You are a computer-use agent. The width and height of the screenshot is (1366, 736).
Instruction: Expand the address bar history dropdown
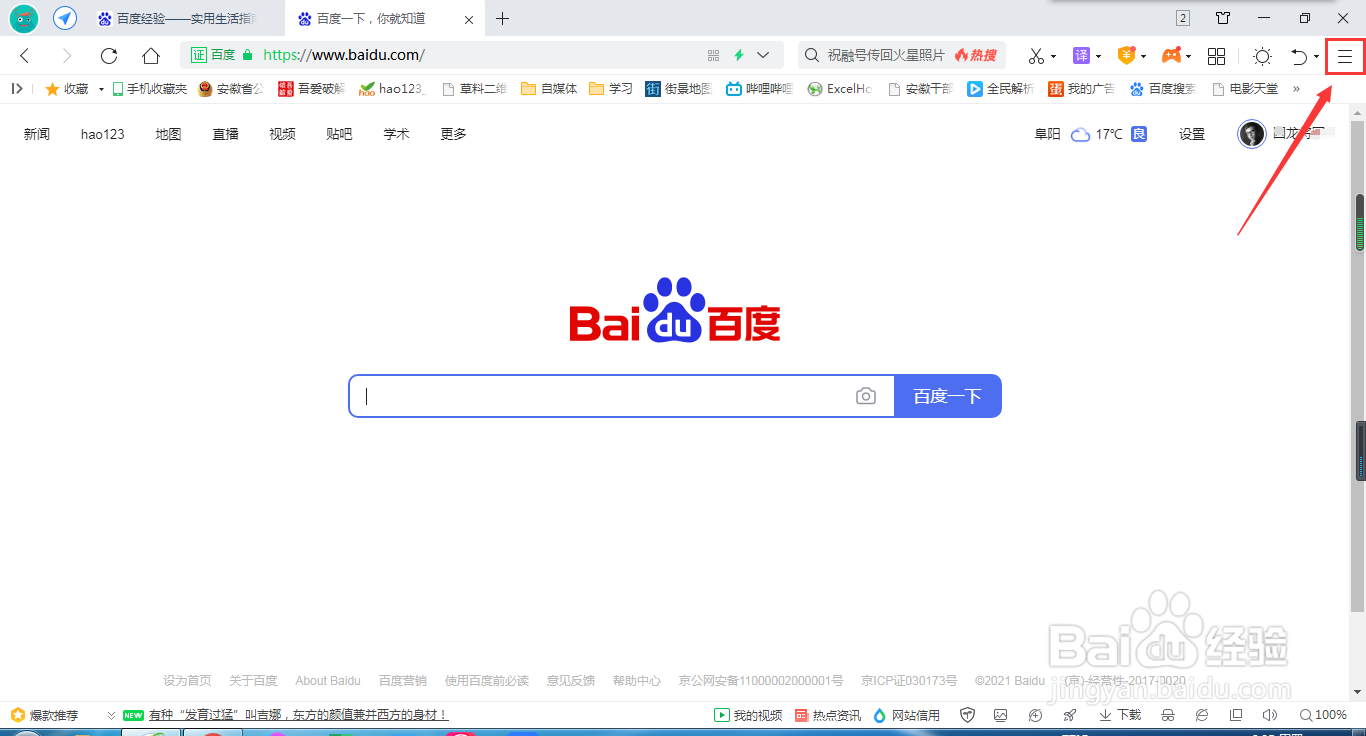[x=764, y=56]
